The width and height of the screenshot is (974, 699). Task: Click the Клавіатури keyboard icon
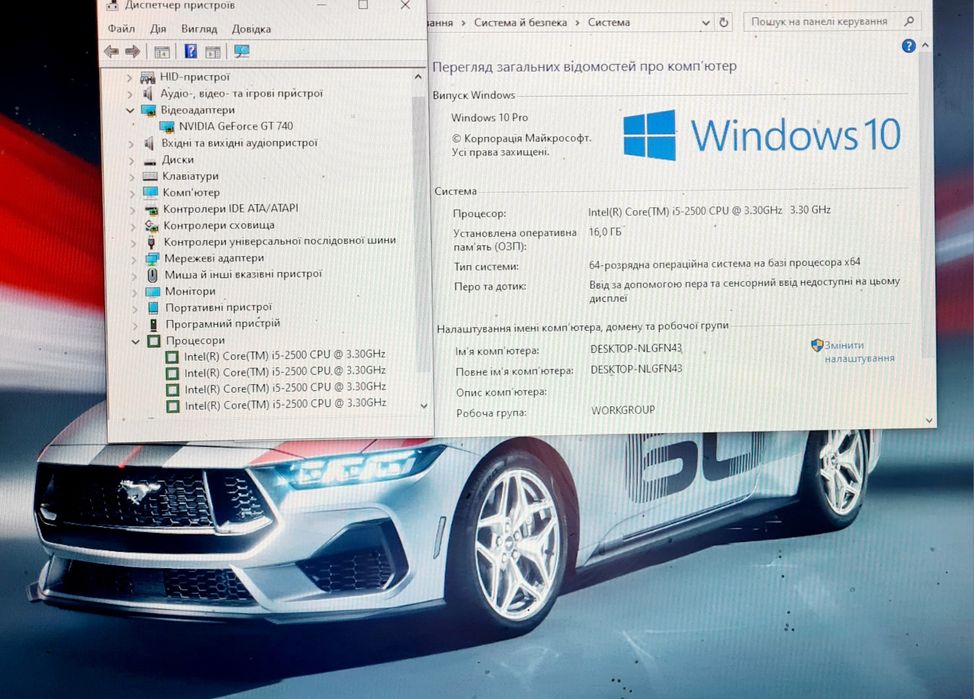click(x=150, y=176)
